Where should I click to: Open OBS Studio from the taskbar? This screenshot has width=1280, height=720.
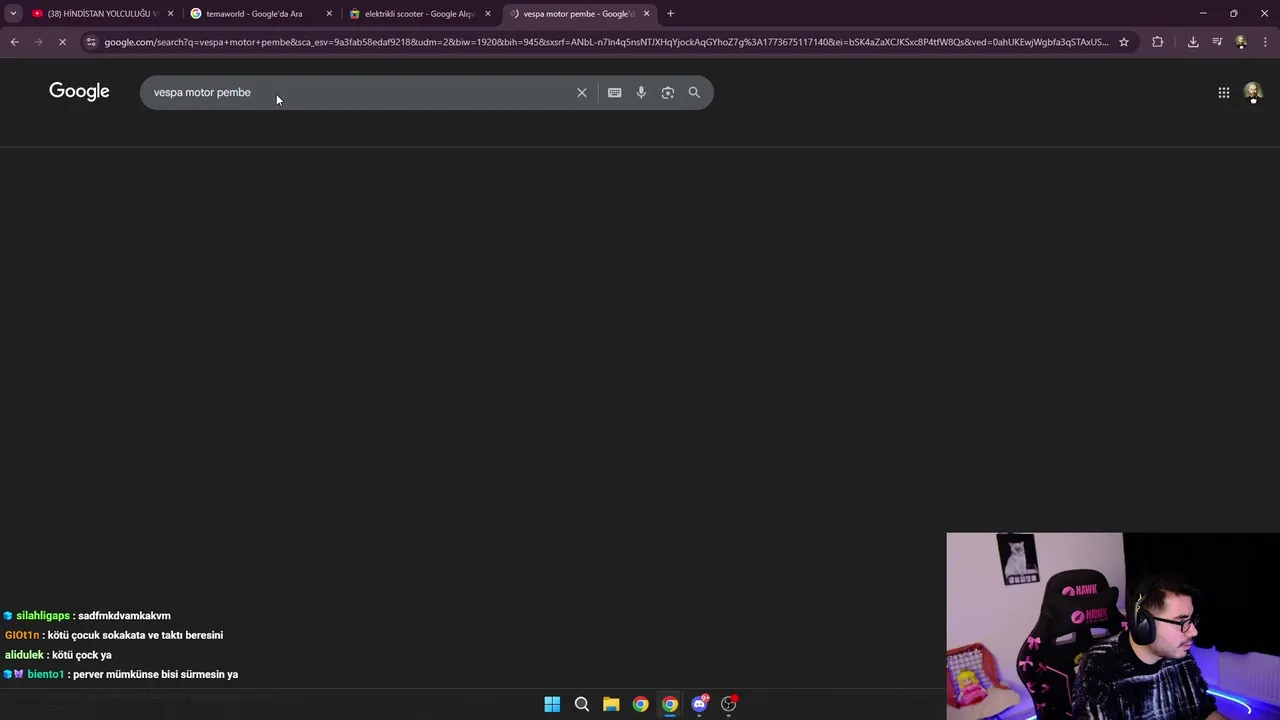pyautogui.click(x=729, y=704)
